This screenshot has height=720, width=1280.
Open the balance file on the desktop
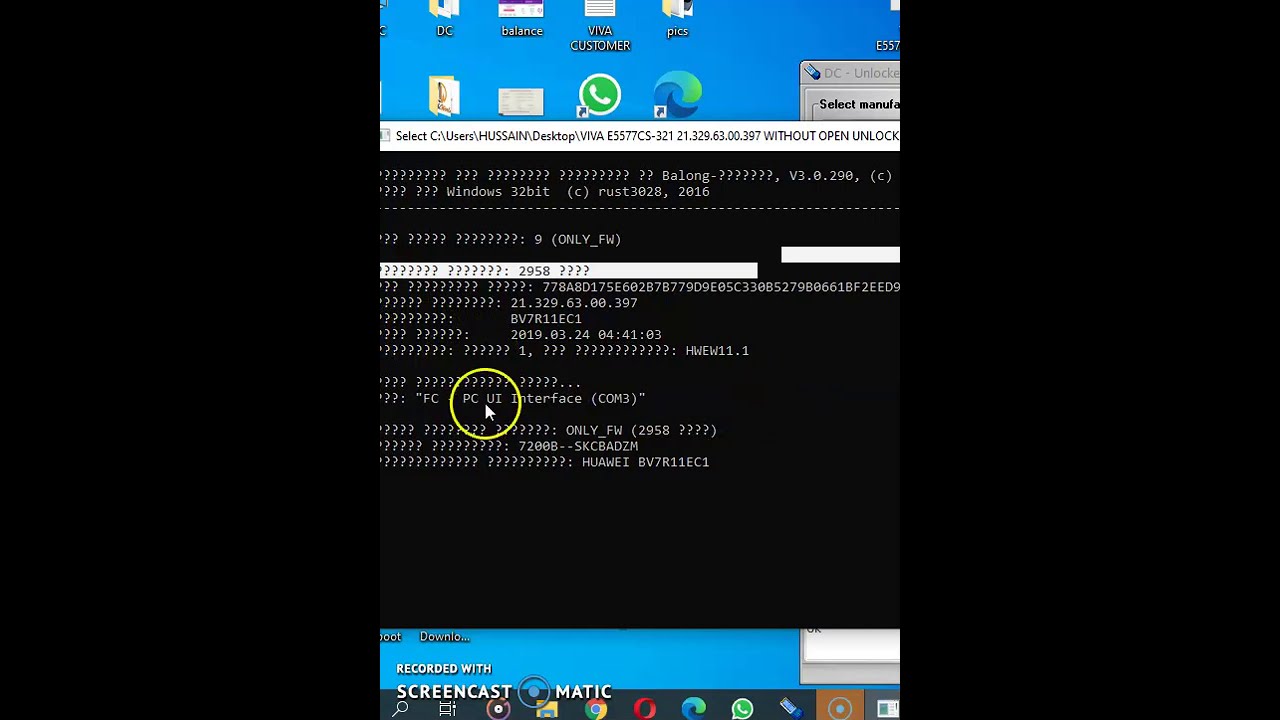521,12
